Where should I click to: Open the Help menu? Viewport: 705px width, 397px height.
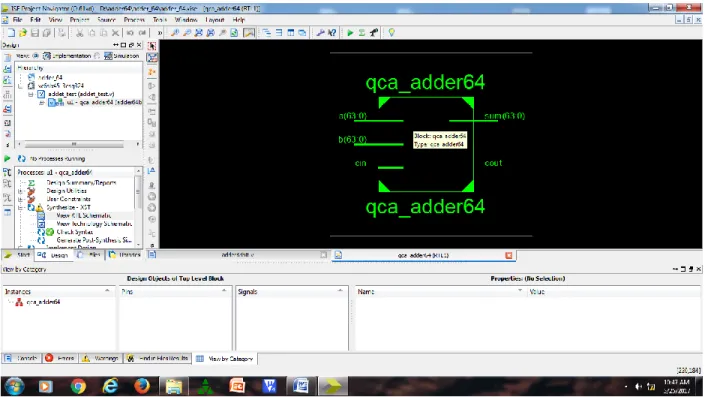pos(239,20)
